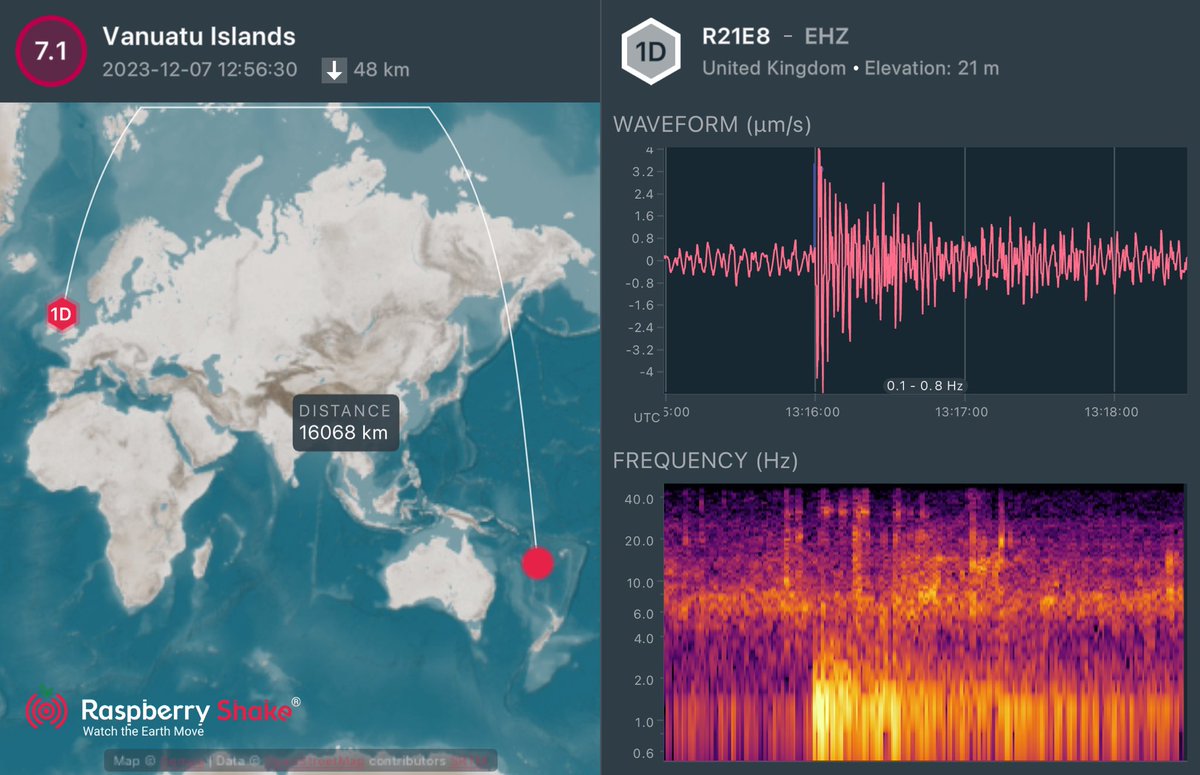The height and width of the screenshot is (775, 1200).
Task: Click the 48 km depth value
Action: click(382, 70)
